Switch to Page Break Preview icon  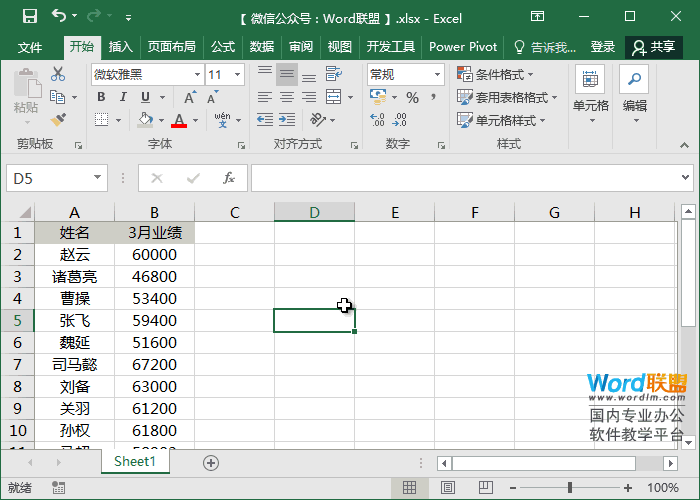coord(486,488)
